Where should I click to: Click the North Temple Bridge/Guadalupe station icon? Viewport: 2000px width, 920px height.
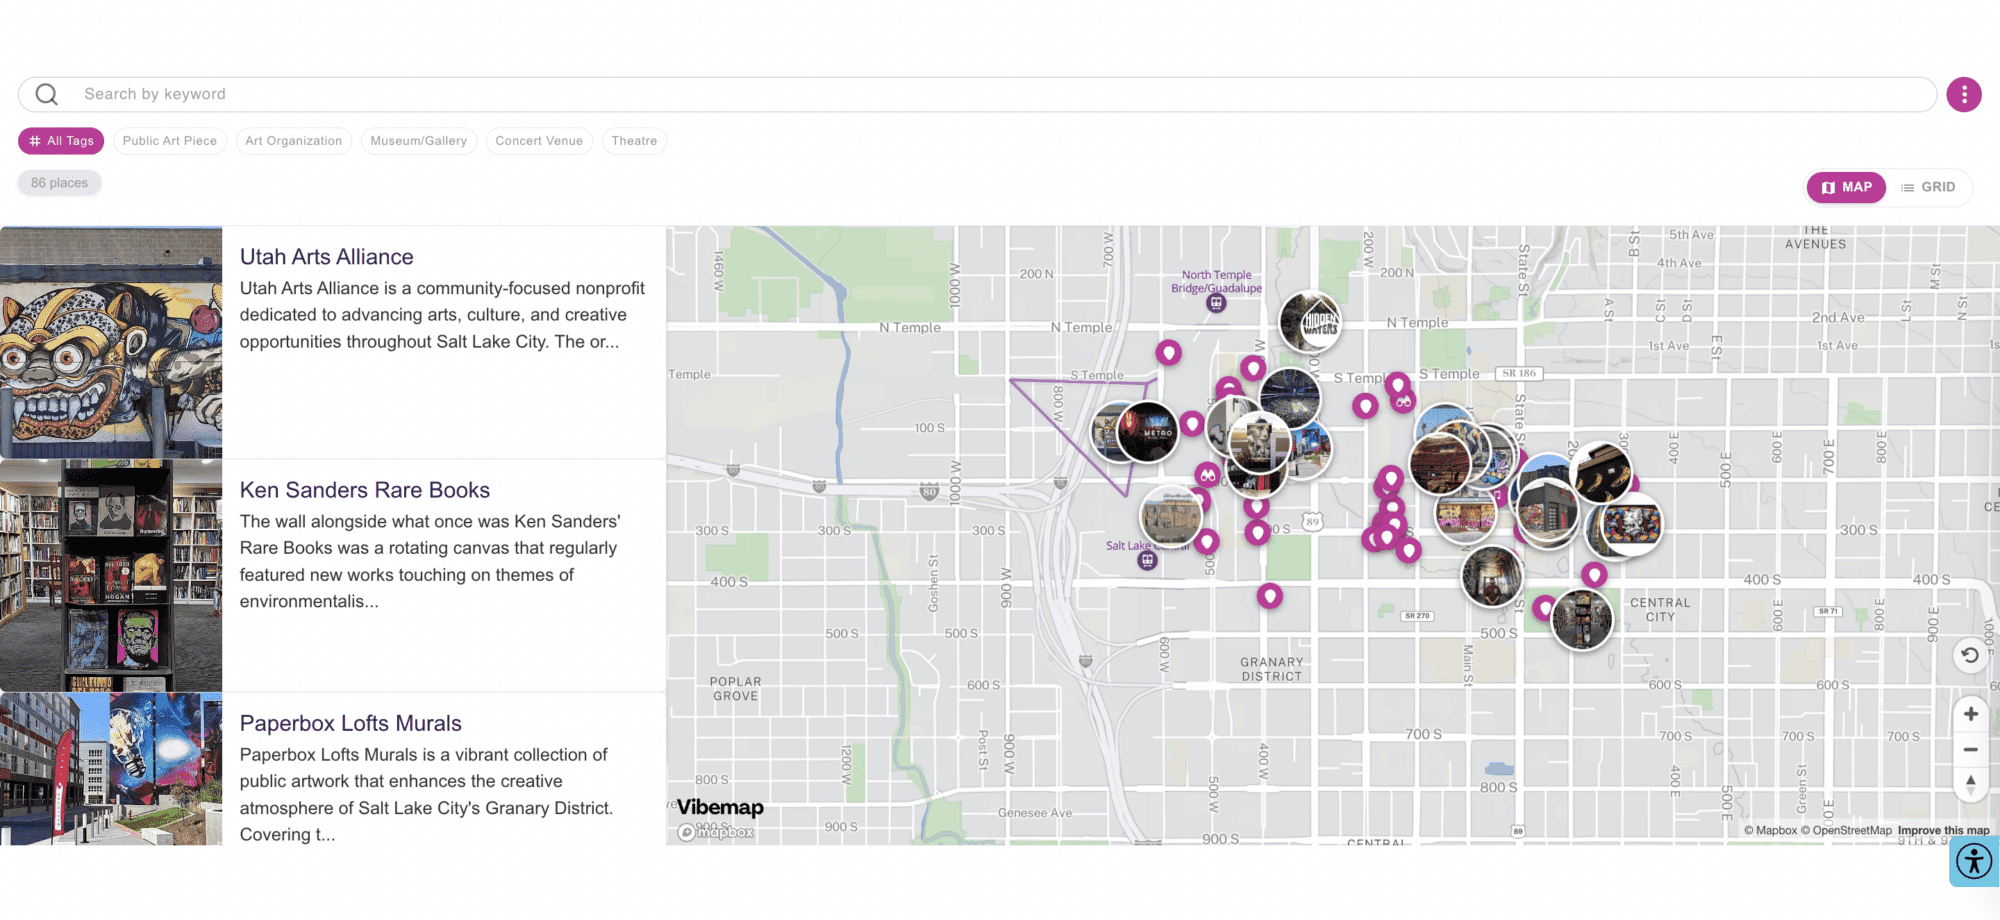click(x=1216, y=303)
